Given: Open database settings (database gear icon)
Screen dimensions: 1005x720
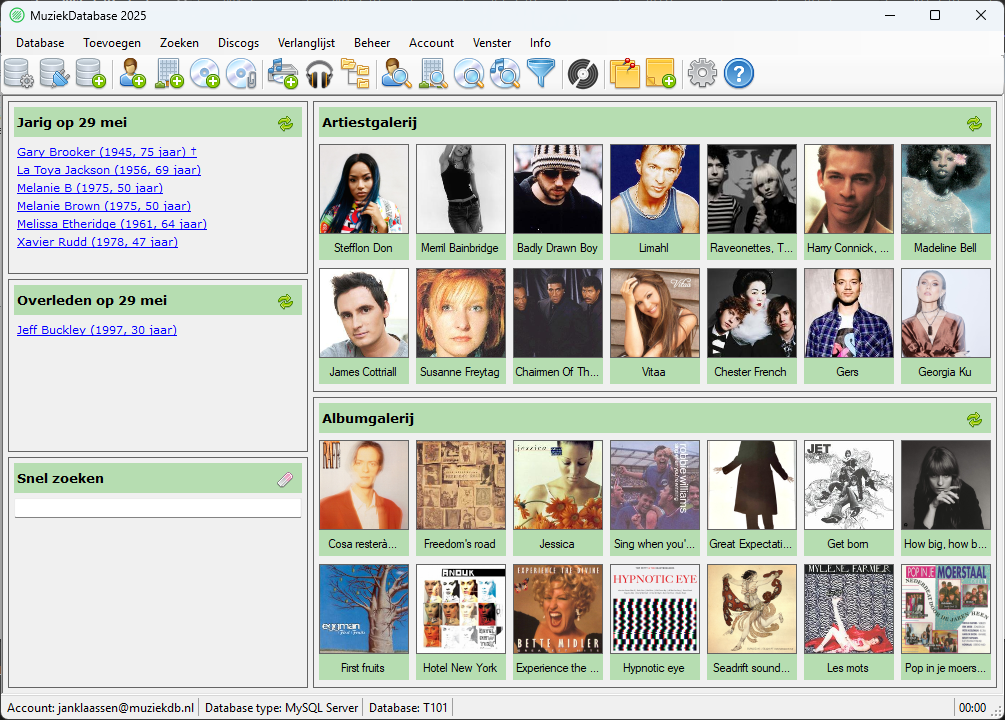Looking at the screenshot, I should click(19, 73).
